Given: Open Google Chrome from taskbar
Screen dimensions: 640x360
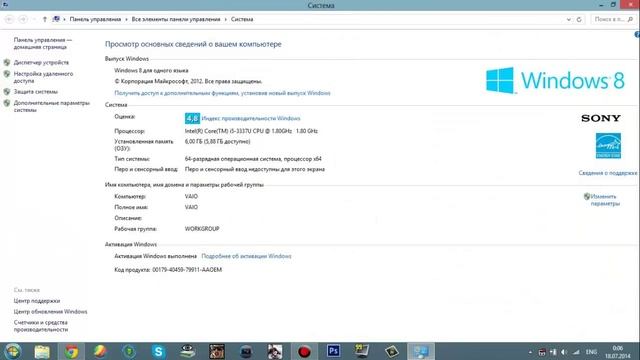Looking at the screenshot, I should [x=71, y=351].
